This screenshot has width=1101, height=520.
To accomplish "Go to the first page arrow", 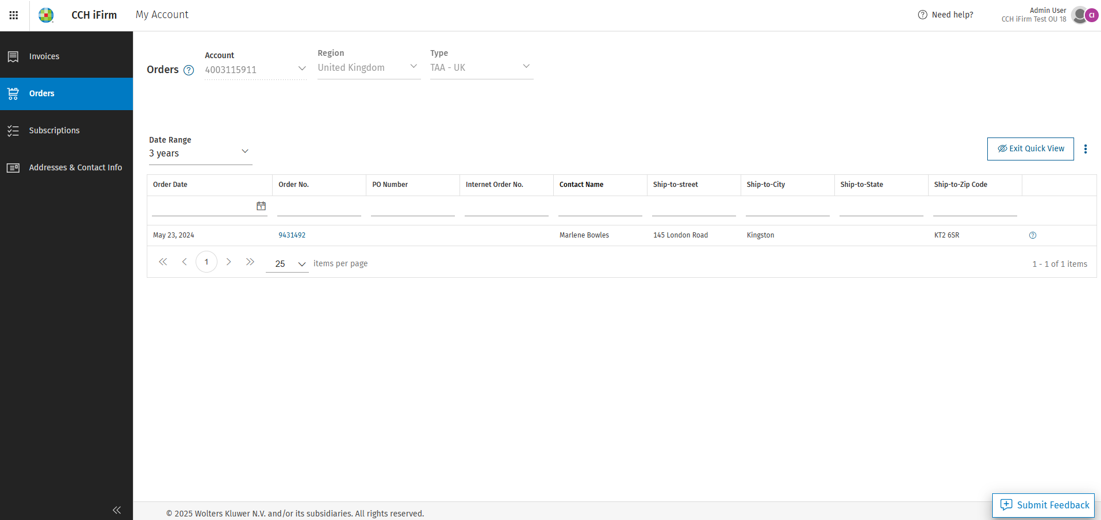I will 163,262.
